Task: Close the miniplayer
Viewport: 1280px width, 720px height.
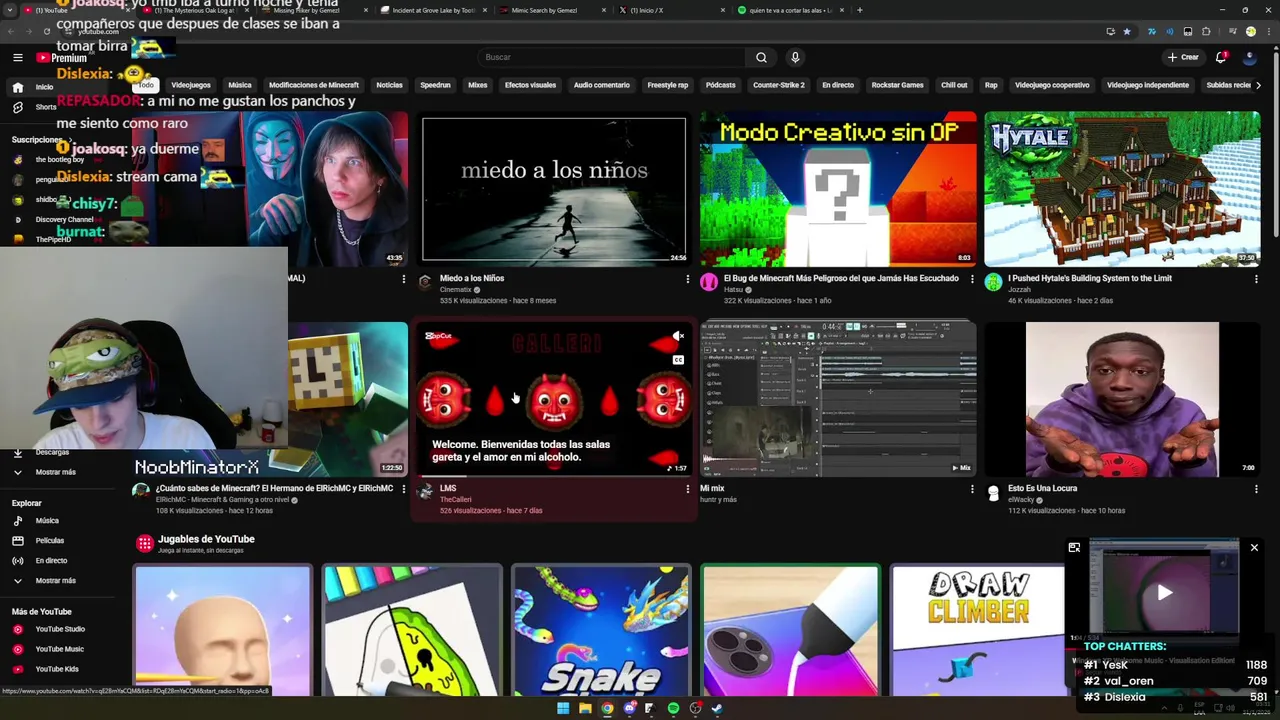Action: tap(1254, 547)
